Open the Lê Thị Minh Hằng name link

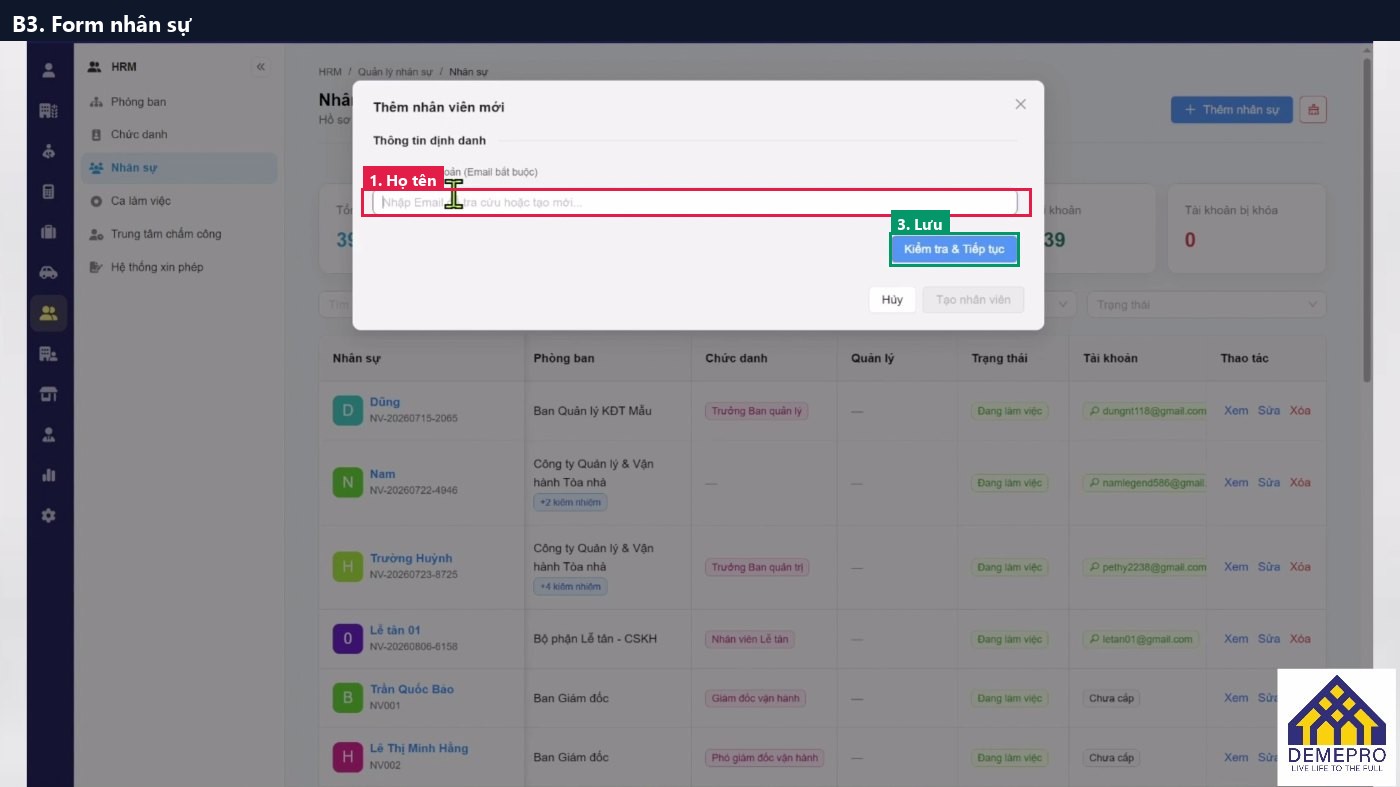[419, 748]
